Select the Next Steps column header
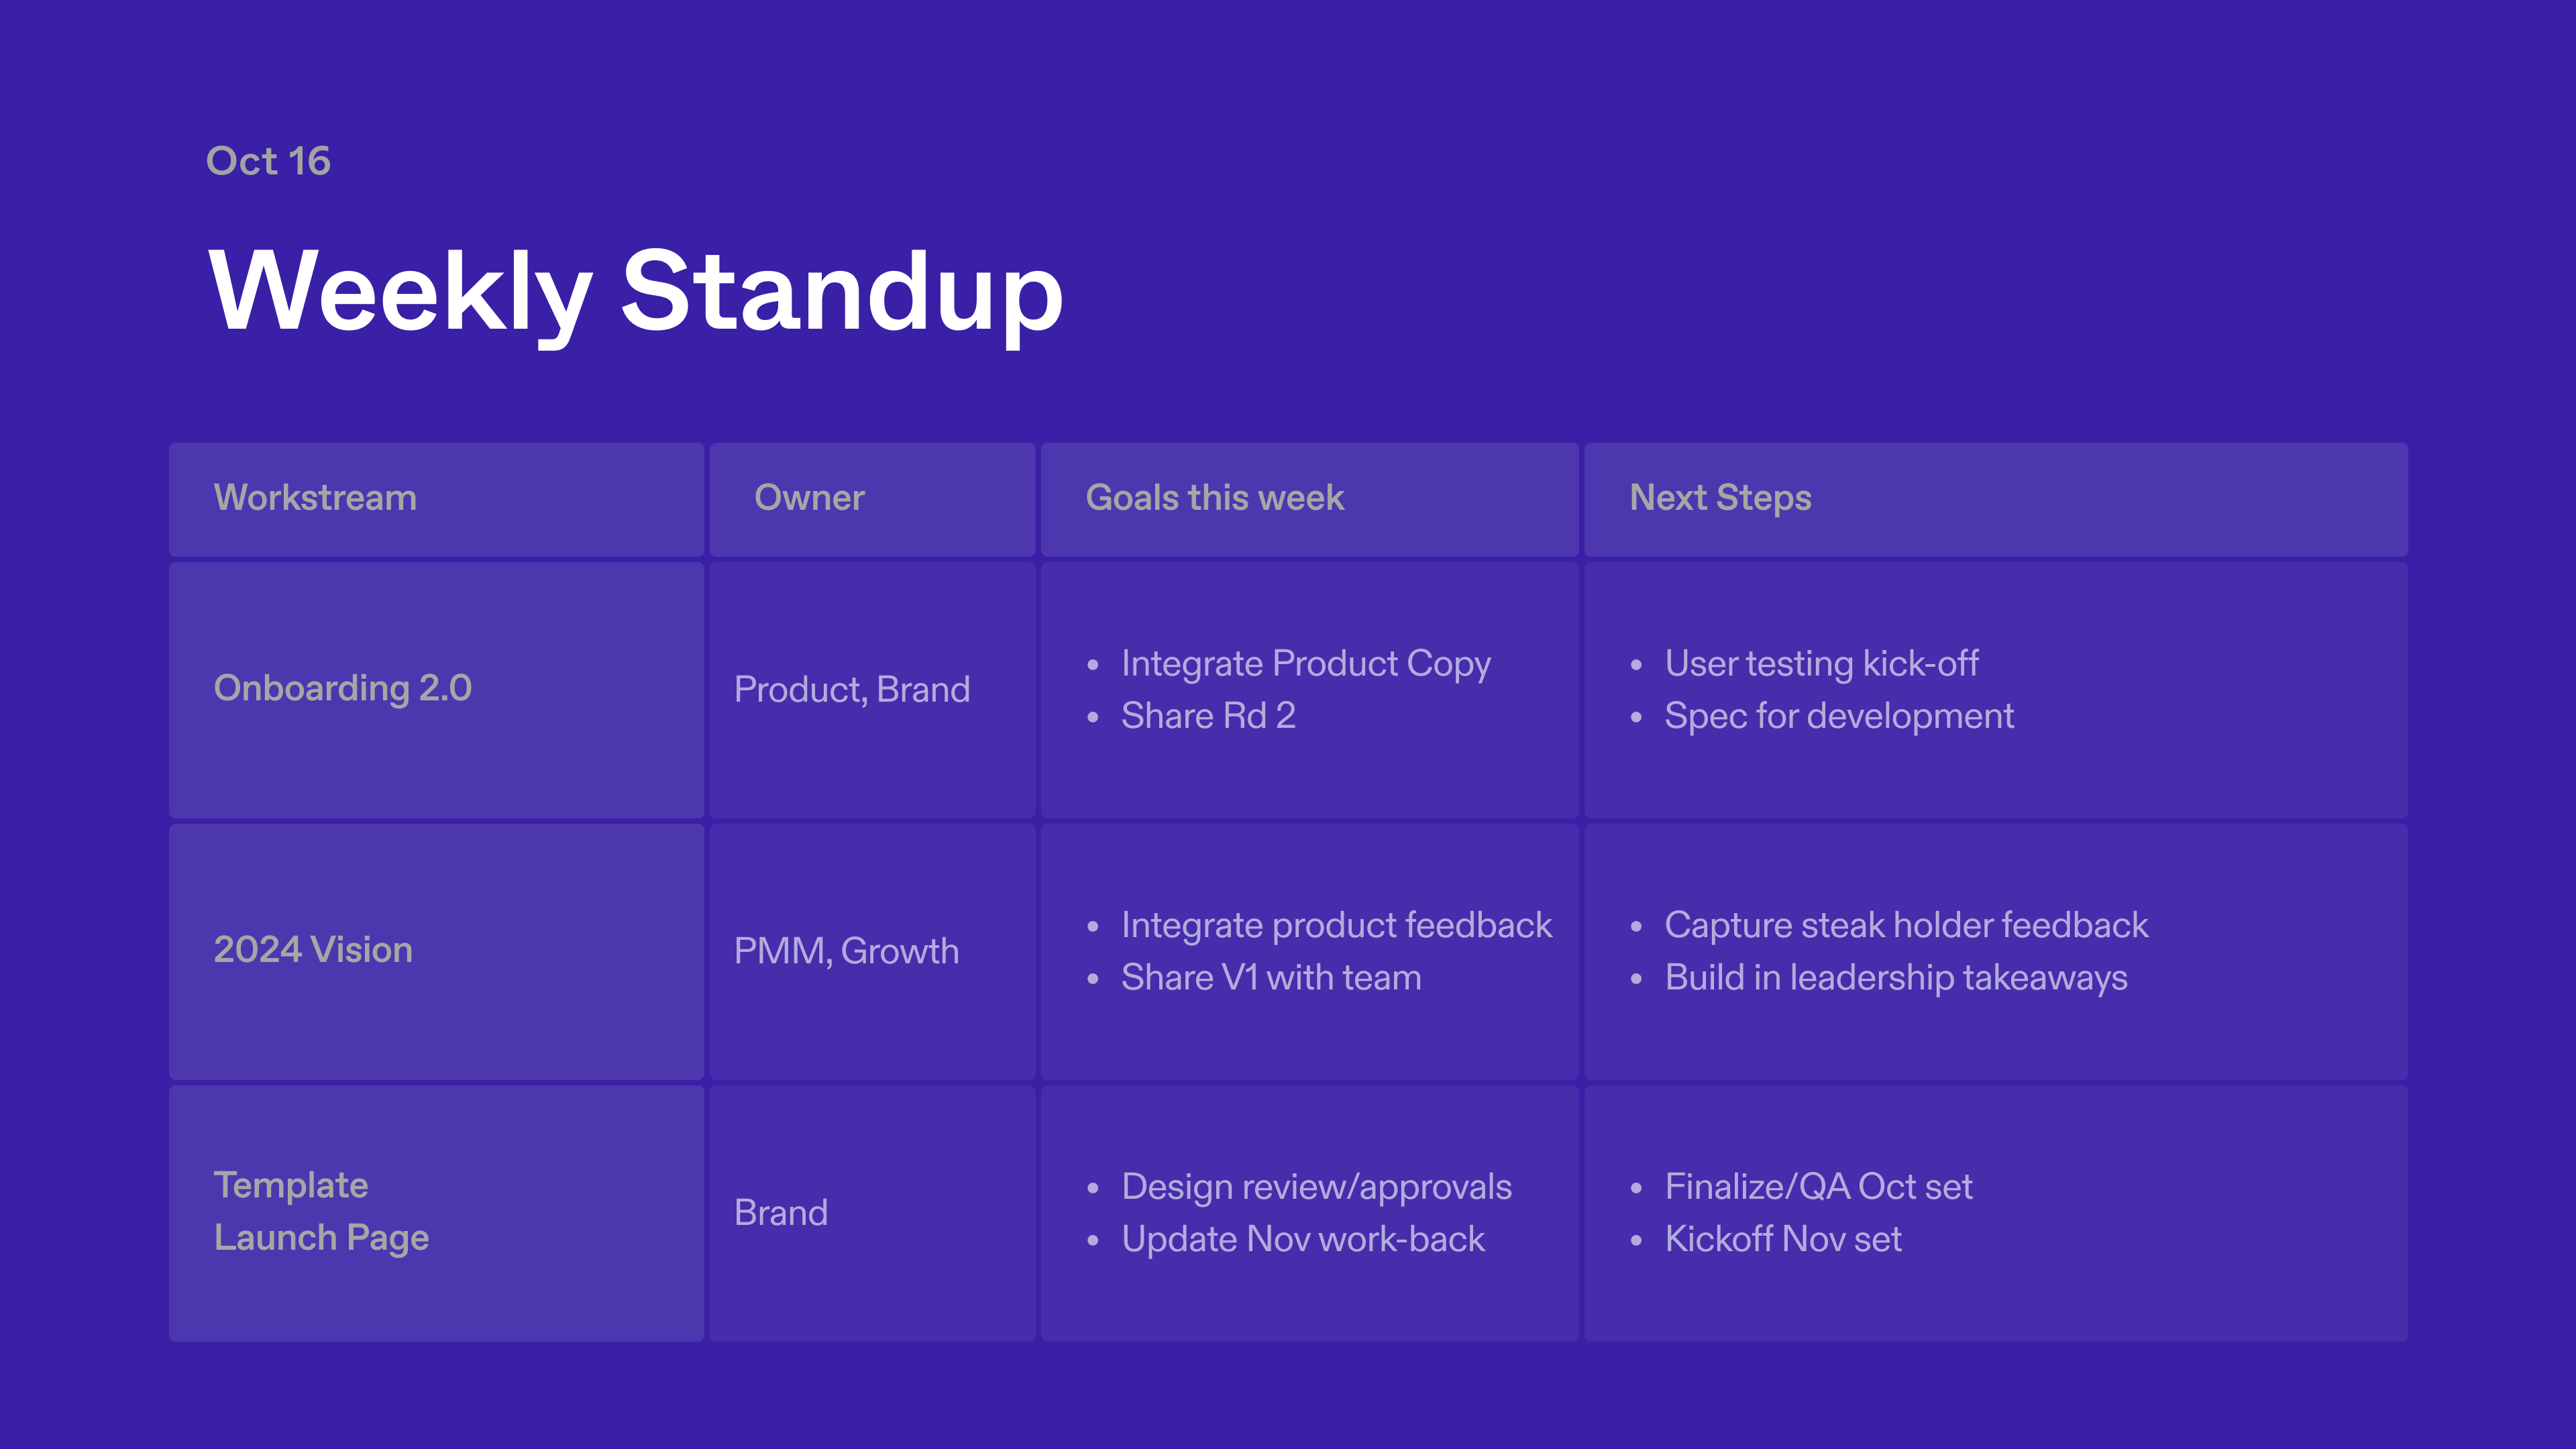The width and height of the screenshot is (2576, 1449). click(x=1720, y=498)
